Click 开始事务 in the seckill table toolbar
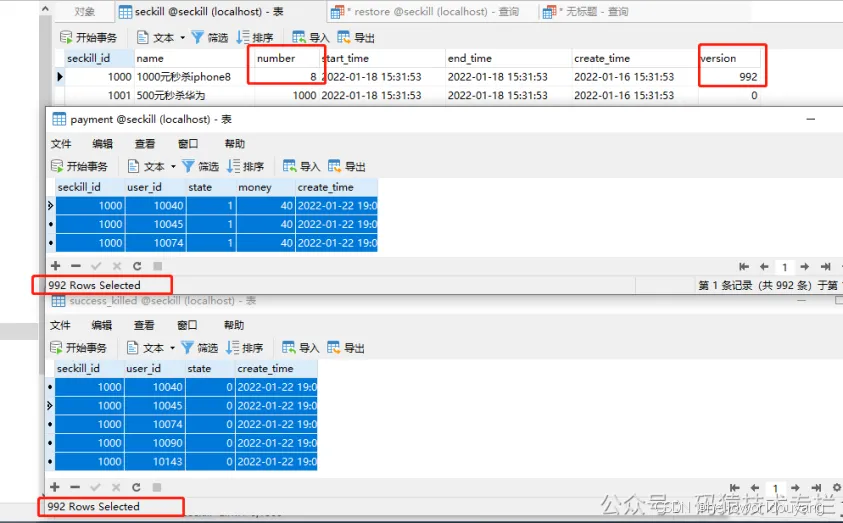The height and width of the screenshot is (523, 843). [x=89, y=37]
